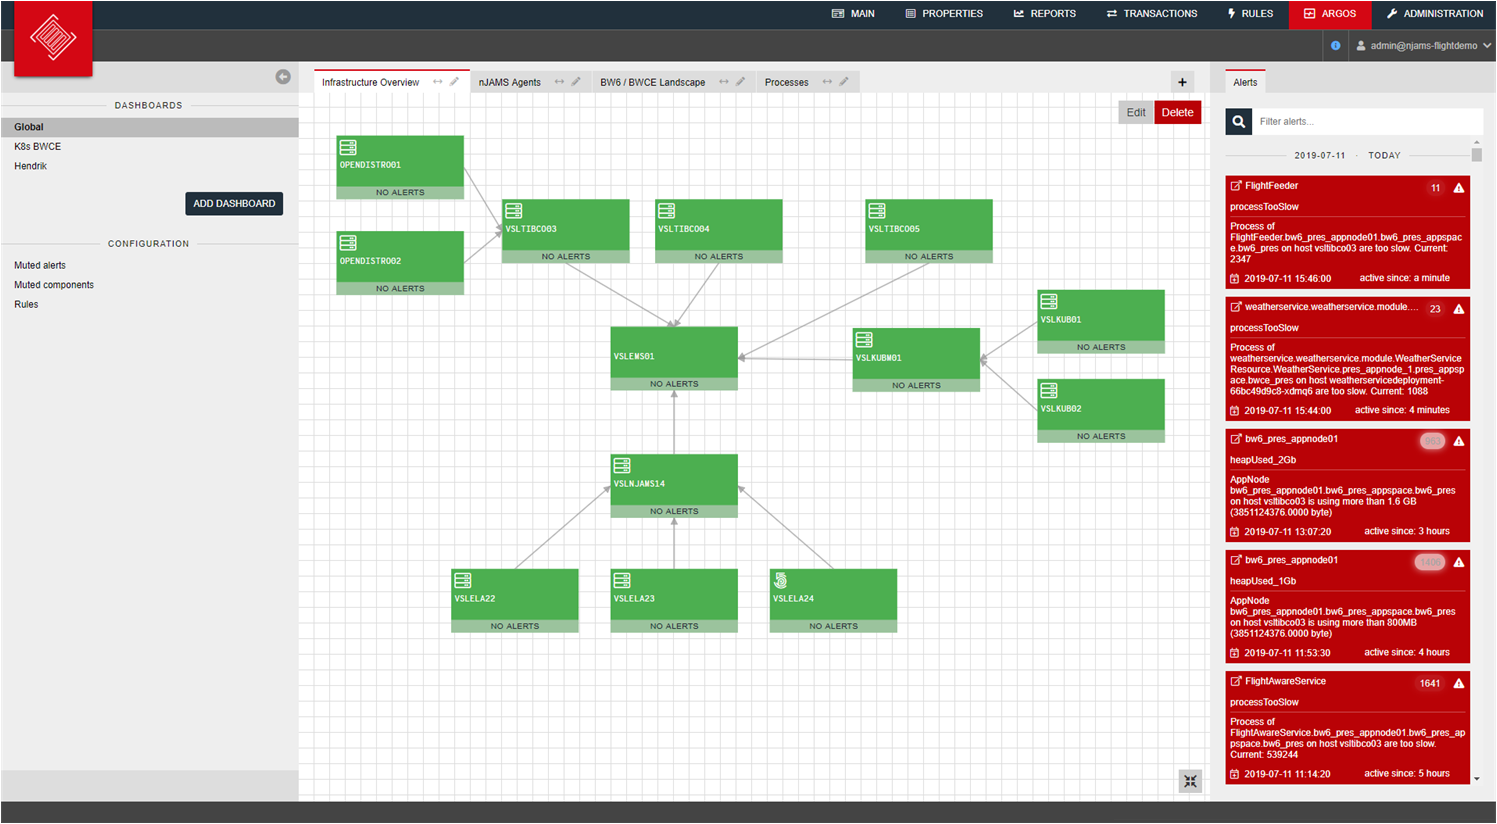Click pencil edit icon on nJAMS Agents tab
The image size is (1497, 824).
pyautogui.click(x=576, y=82)
